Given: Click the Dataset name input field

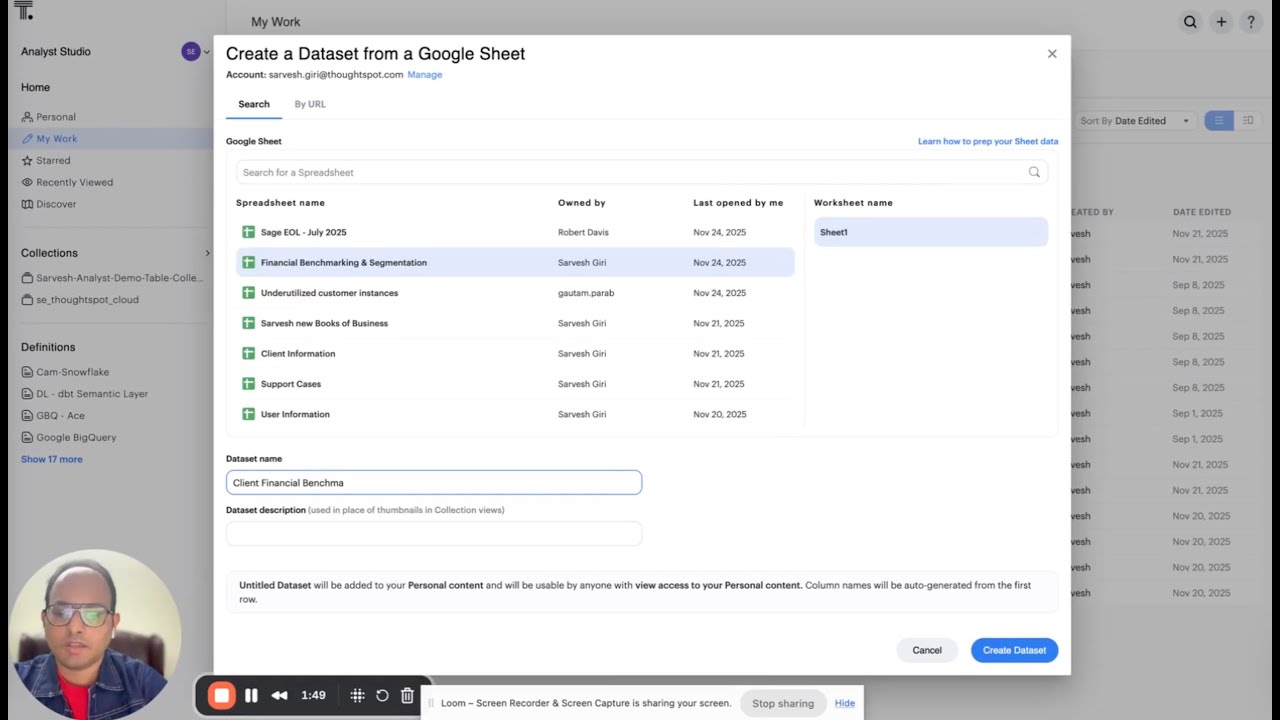Looking at the screenshot, I should [434, 482].
